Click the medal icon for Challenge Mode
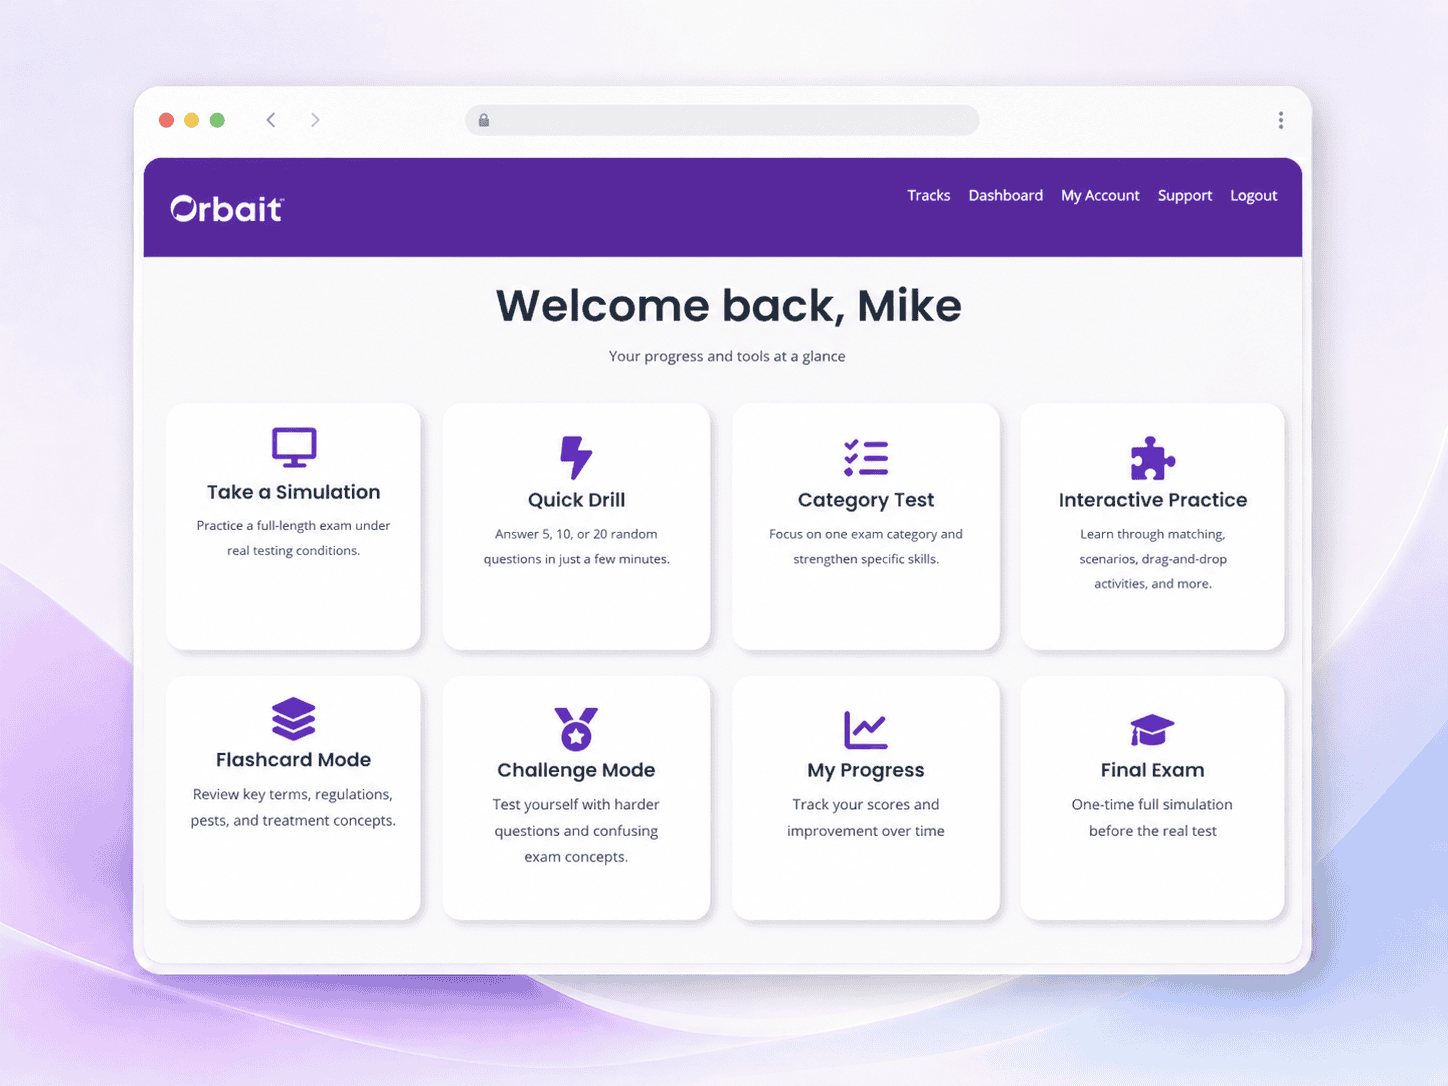The height and width of the screenshot is (1086, 1448). [x=576, y=728]
